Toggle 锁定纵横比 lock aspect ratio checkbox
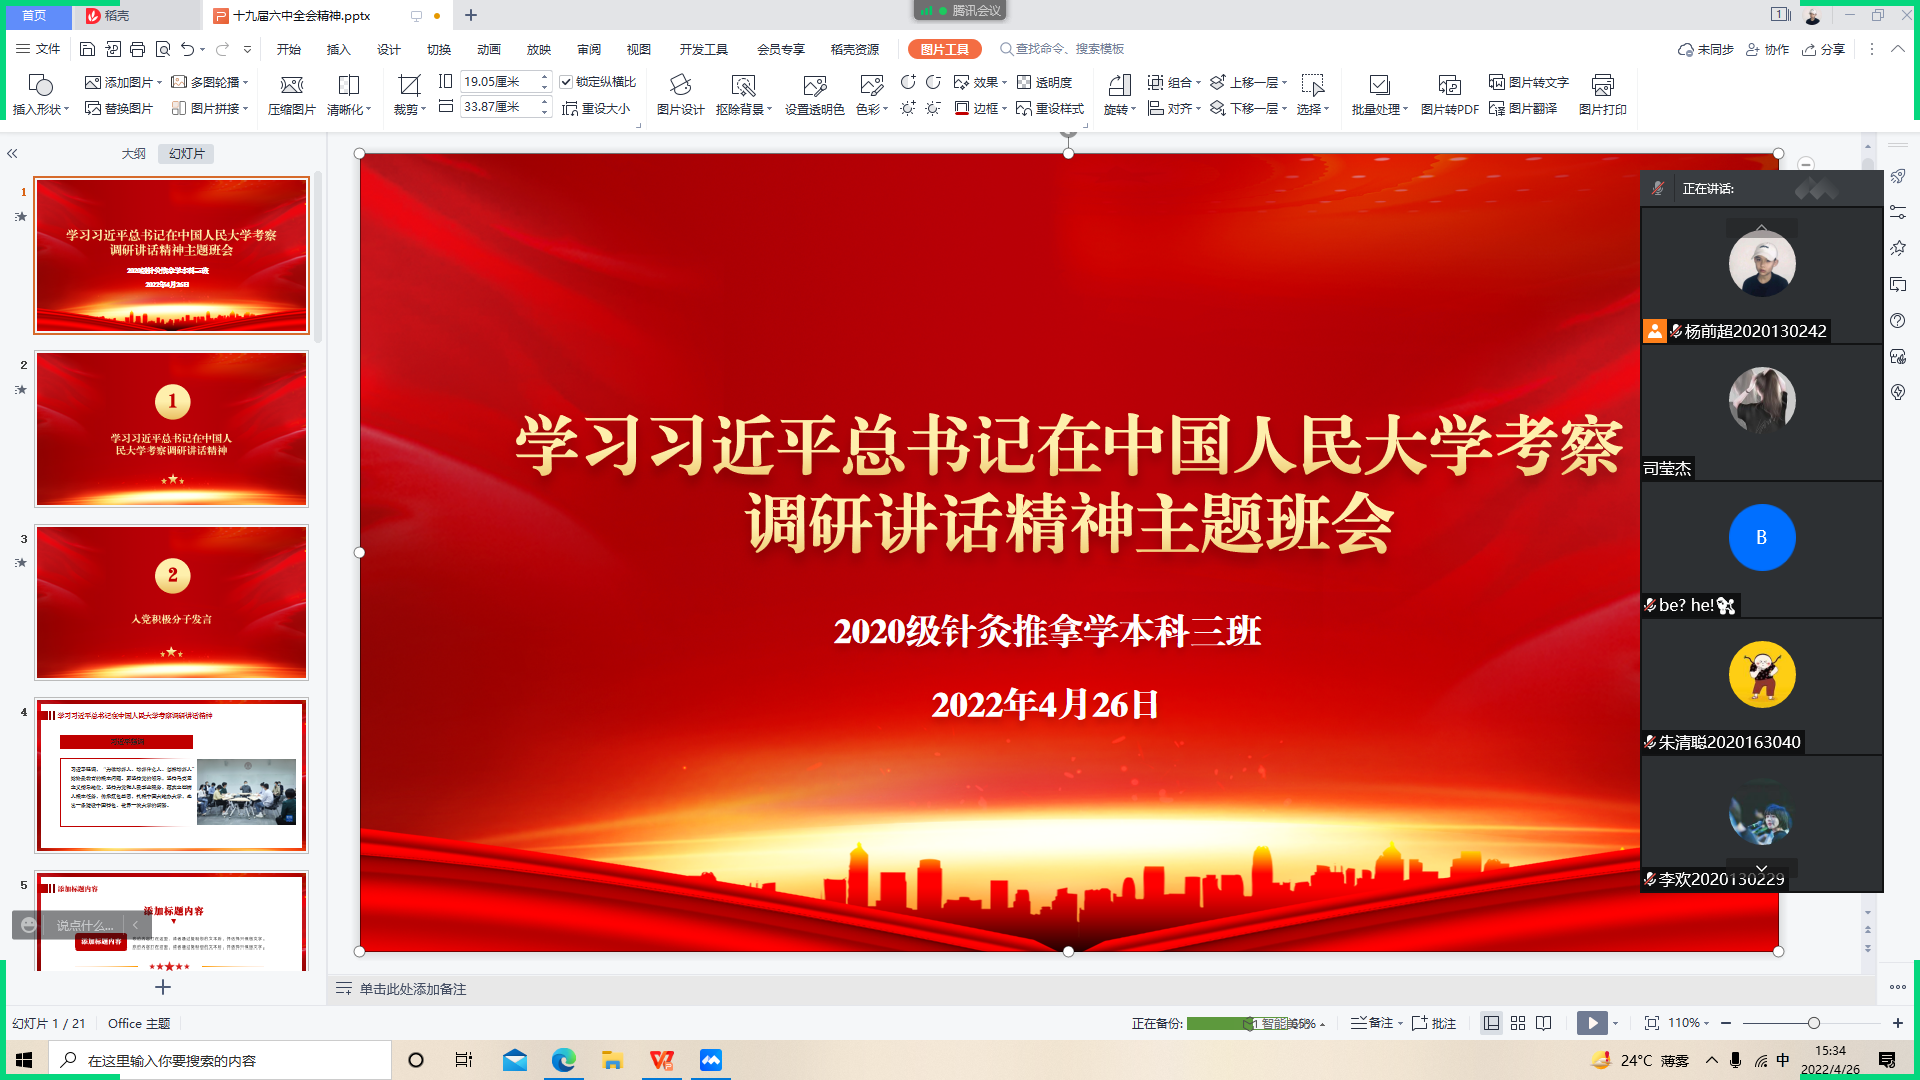Screen dimensions: 1920x1080 [x=566, y=82]
